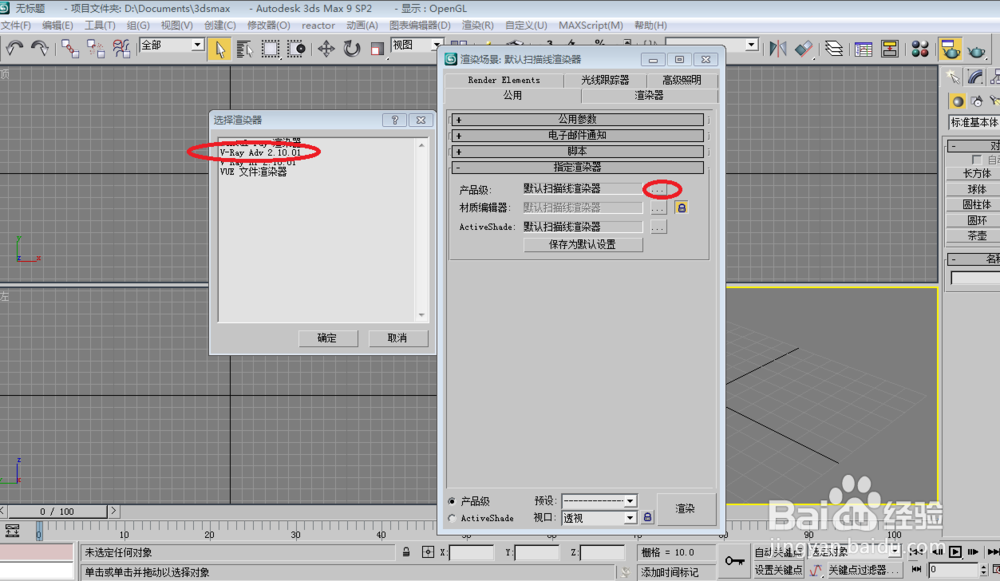The image size is (1000, 581).
Task: Toggle the Window/Crossing selection icon
Action: pyautogui.click(x=296, y=48)
